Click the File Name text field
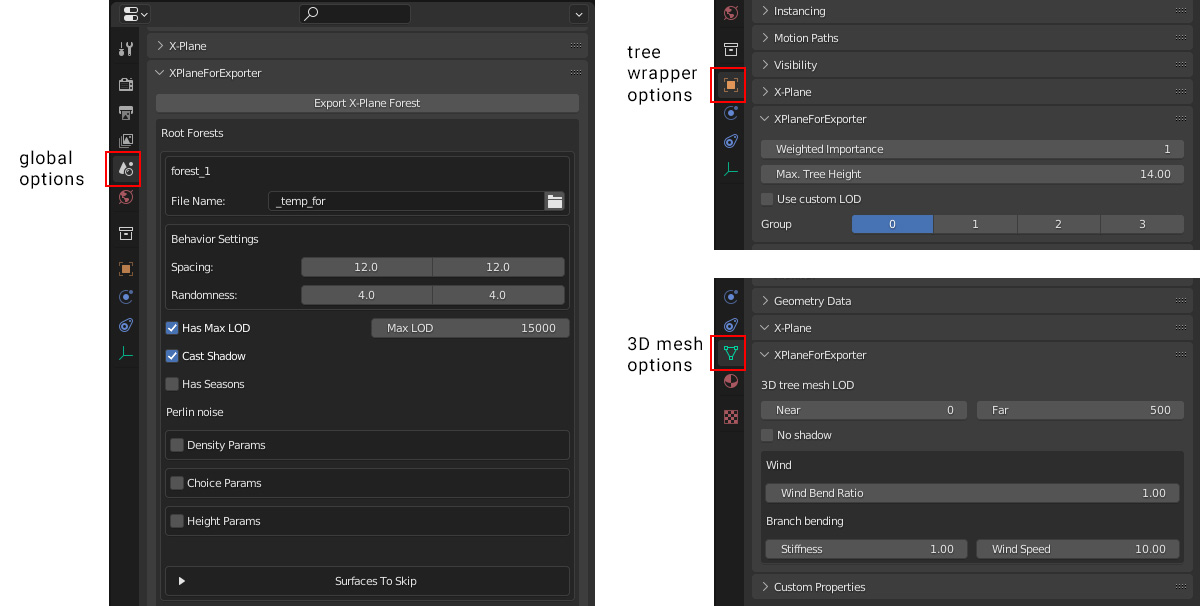 click(x=407, y=201)
